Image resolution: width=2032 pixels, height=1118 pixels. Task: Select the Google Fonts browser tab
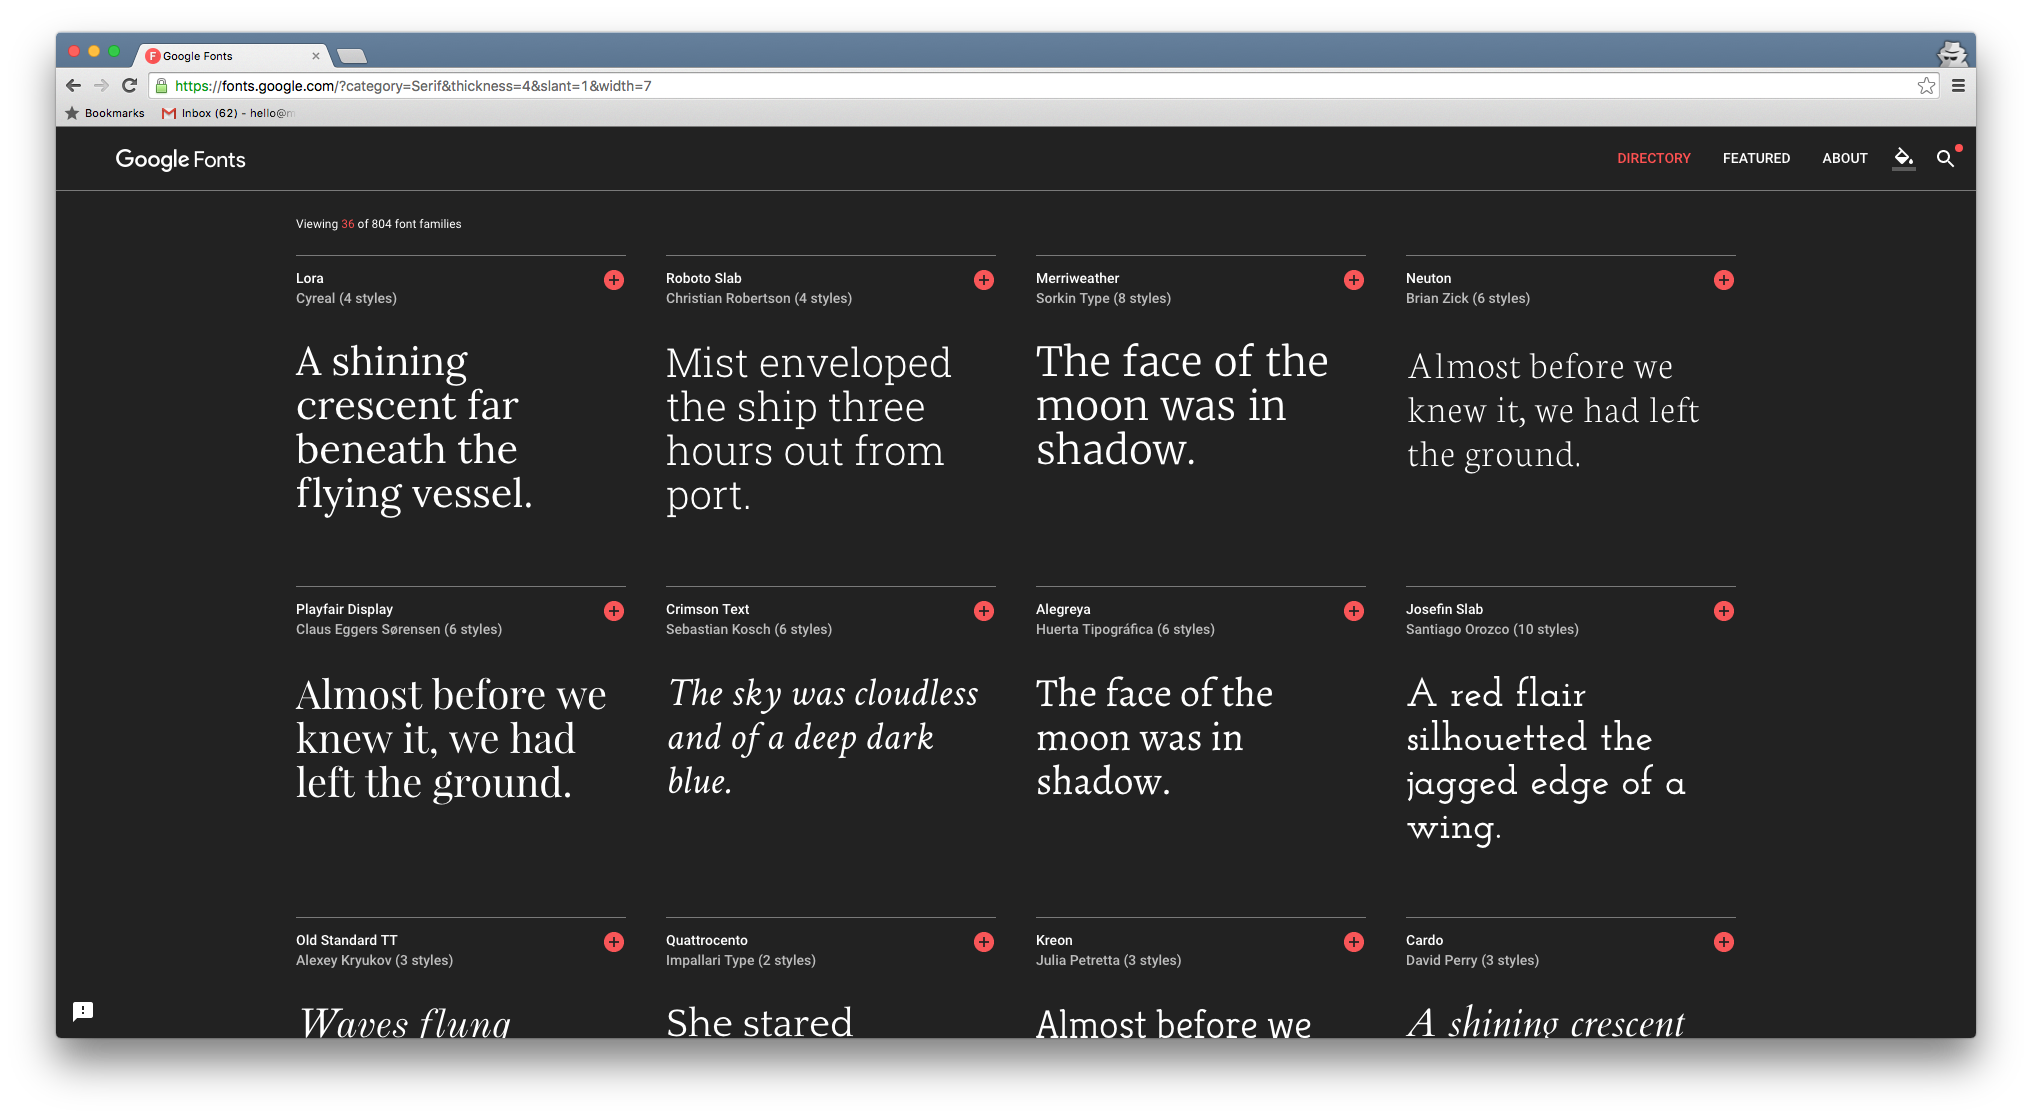point(232,56)
